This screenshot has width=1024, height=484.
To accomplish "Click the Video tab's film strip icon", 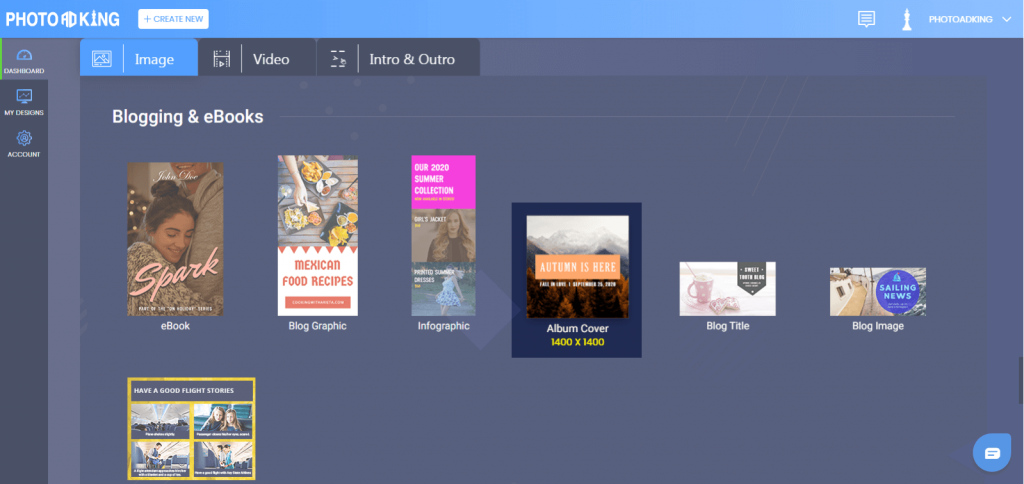I will click(222, 59).
